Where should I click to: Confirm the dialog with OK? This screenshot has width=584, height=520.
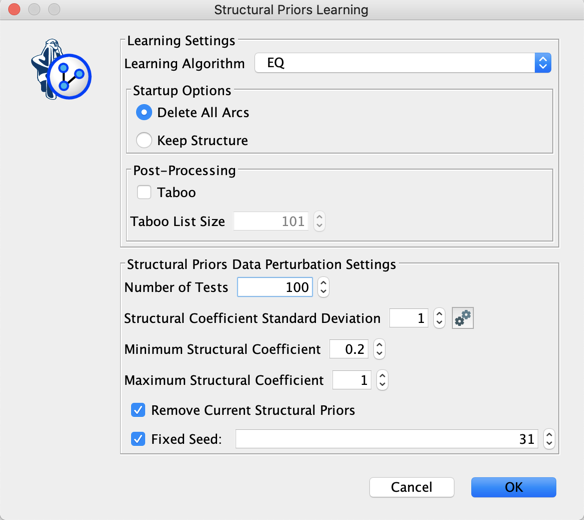514,487
